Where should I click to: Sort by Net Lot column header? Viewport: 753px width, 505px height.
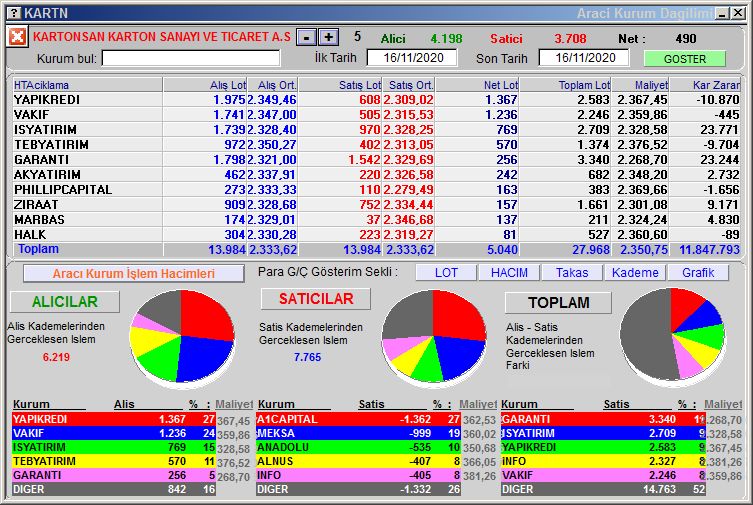(x=477, y=85)
